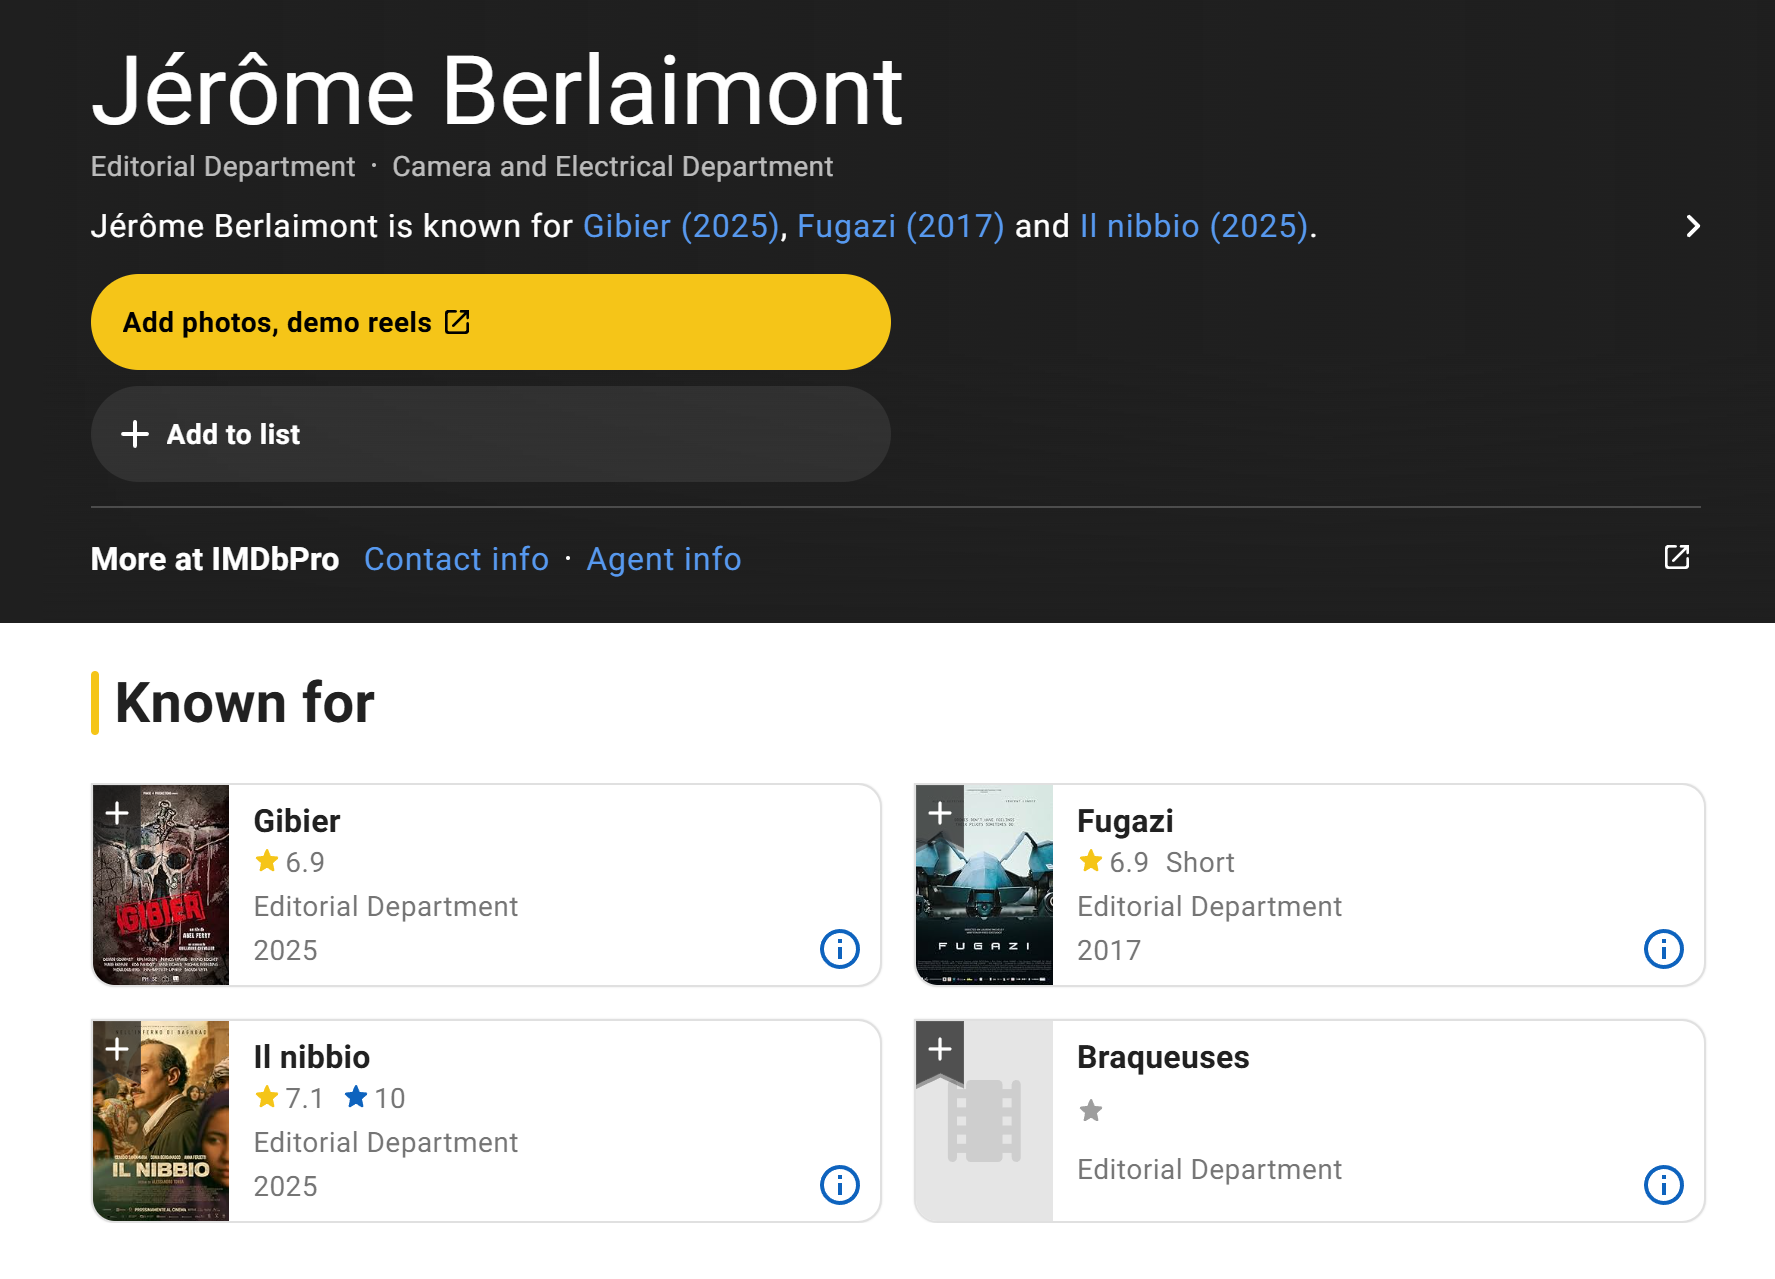This screenshot has width=1775, height=1279.
Task: Open the Fugazi poster thumbnail
Action: (984, 885)
